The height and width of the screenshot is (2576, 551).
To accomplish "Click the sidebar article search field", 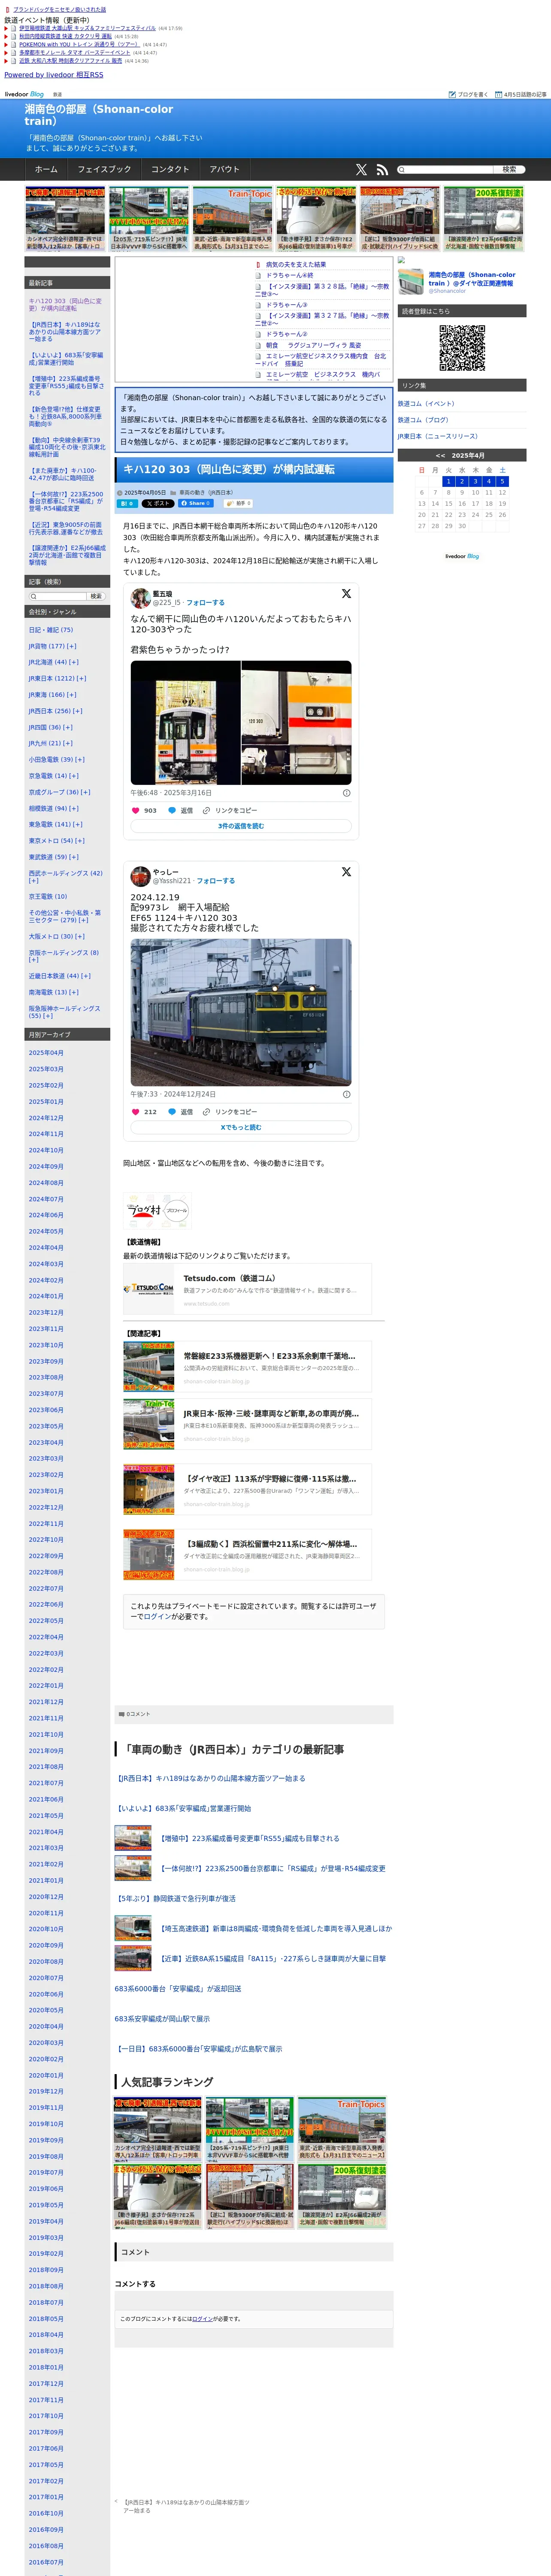I will click(57, 596).
